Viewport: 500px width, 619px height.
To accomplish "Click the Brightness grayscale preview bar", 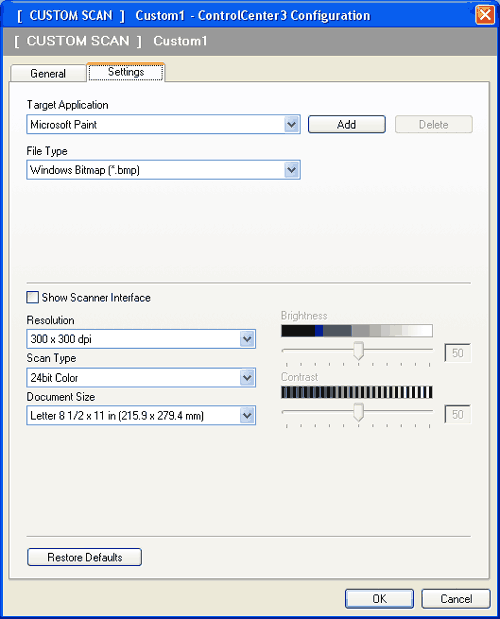I will tap(357, 331).
